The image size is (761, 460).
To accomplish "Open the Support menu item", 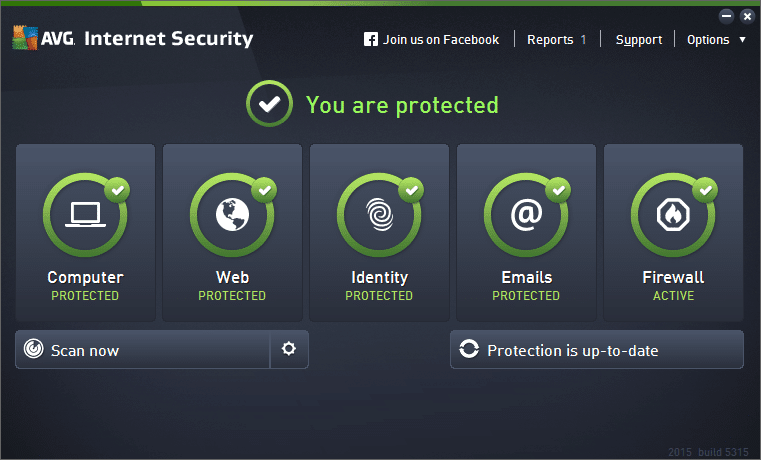I will click(638, 40).
